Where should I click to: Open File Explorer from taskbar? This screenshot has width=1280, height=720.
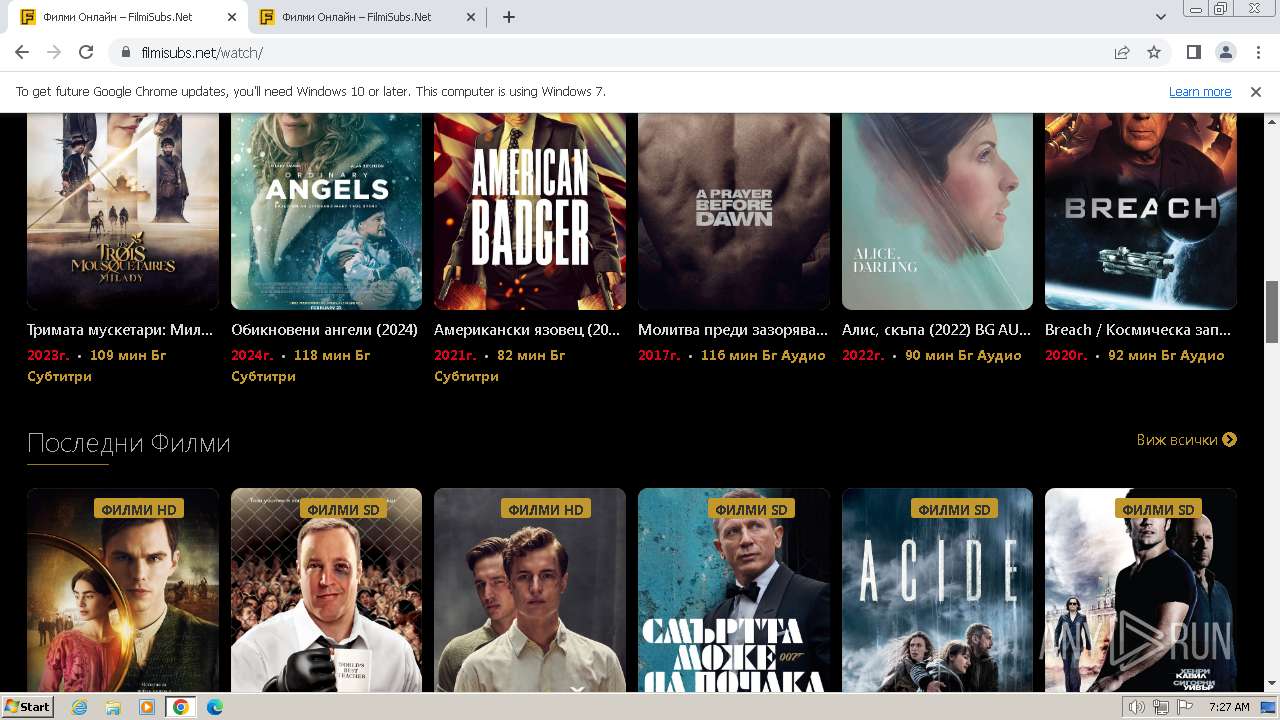tap(113, 707)
